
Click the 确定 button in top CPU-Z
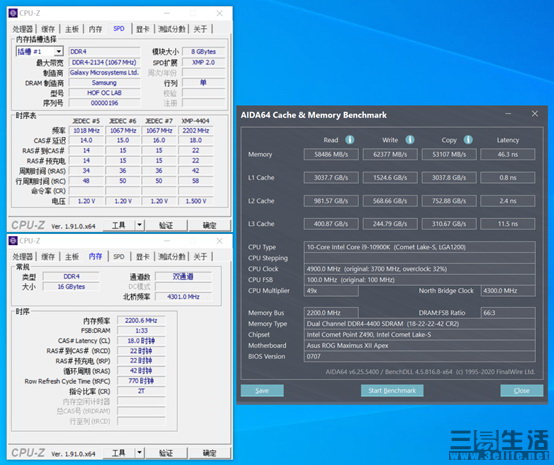[x=209, y=225]
